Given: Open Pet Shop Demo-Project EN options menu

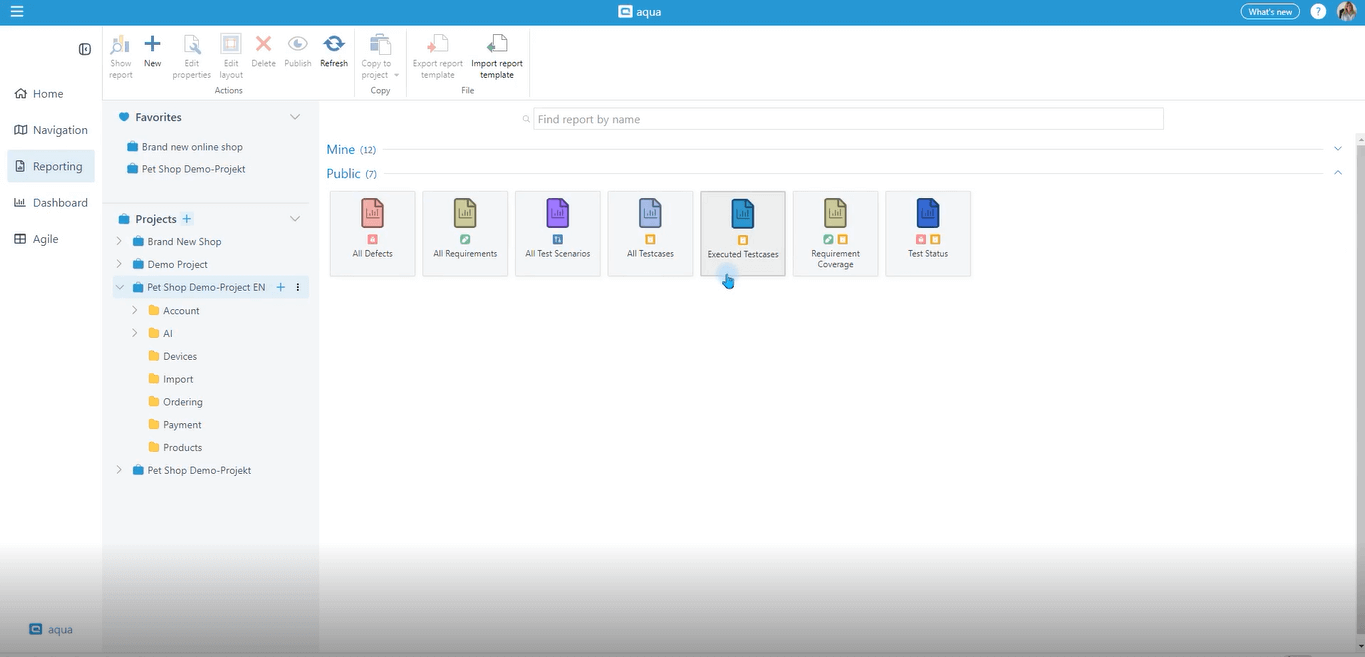Looking at the screenshot, I should 297,288.
